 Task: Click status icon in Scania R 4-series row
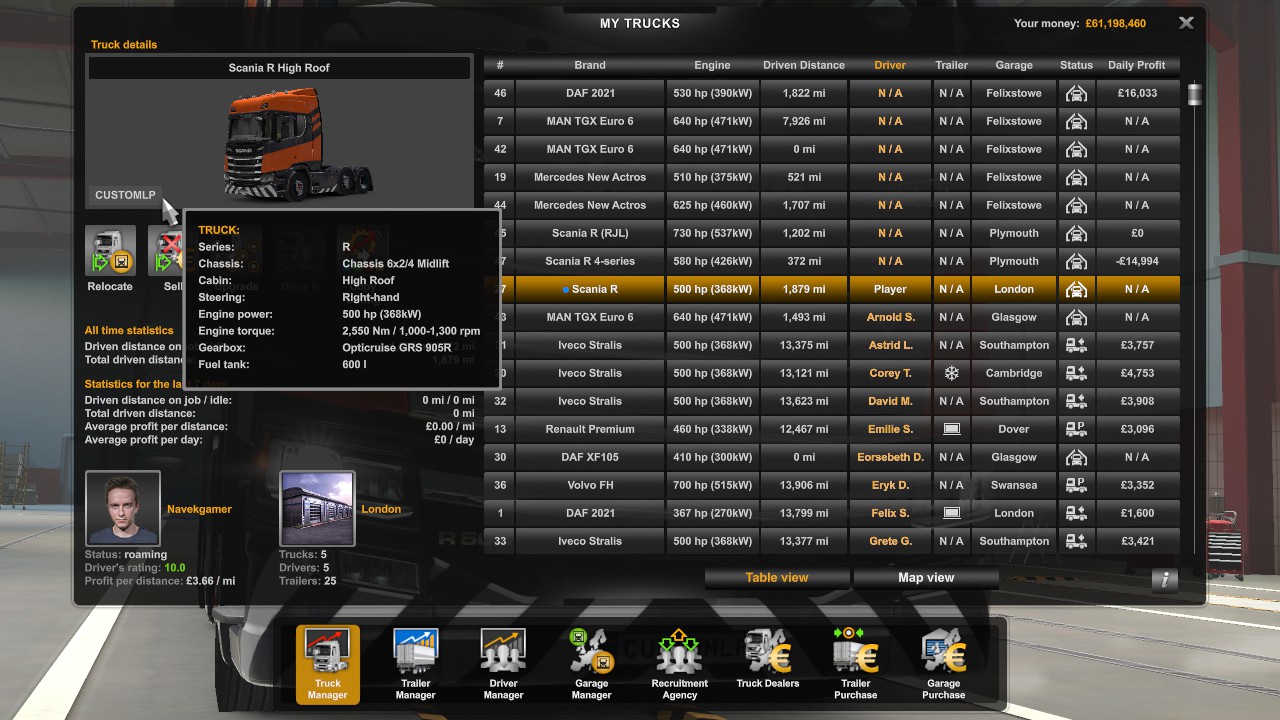[x=1076, y=261]
